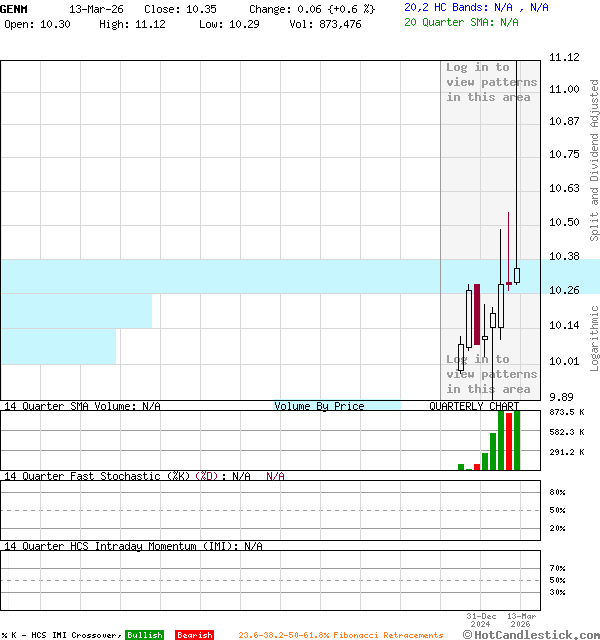This screenshot has width=600, height=640.
Task: Click the Volume By Price label
Action: [x=319, y=406]
